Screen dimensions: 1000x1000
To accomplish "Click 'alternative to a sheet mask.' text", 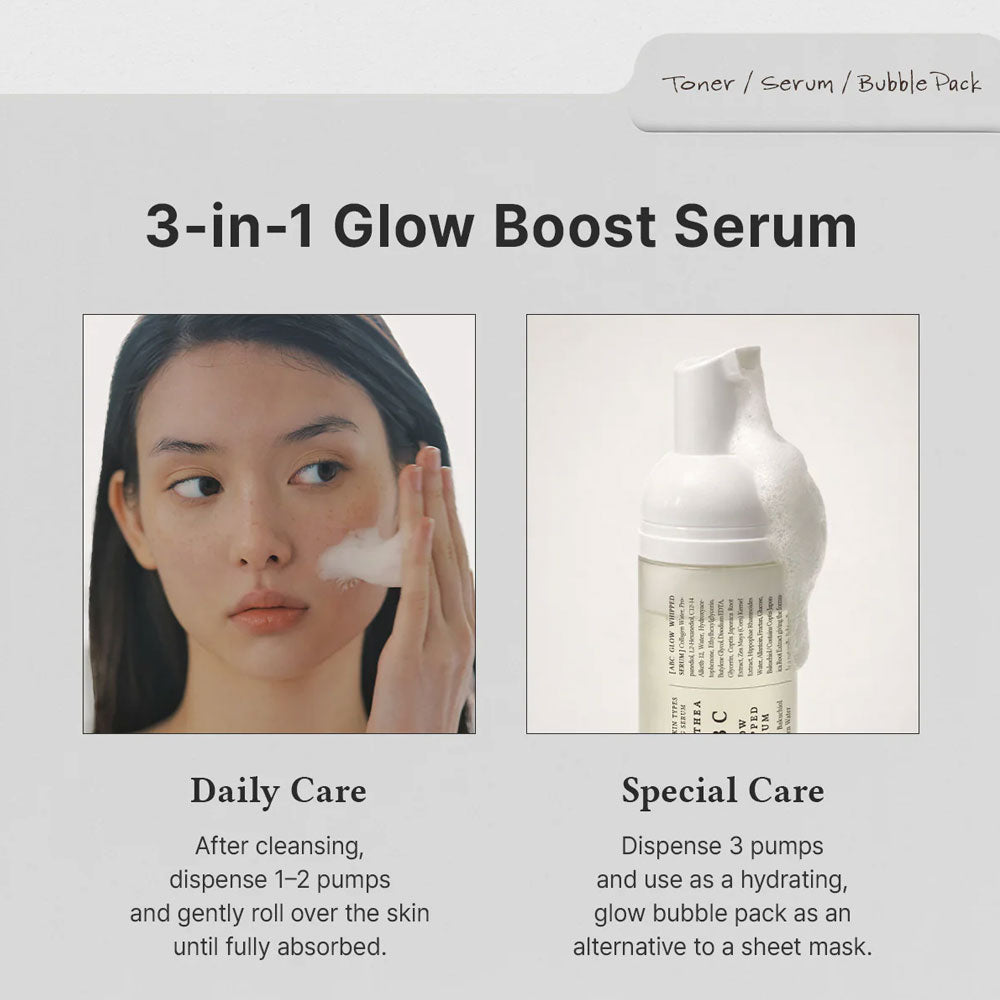I will tap(723, 947).
